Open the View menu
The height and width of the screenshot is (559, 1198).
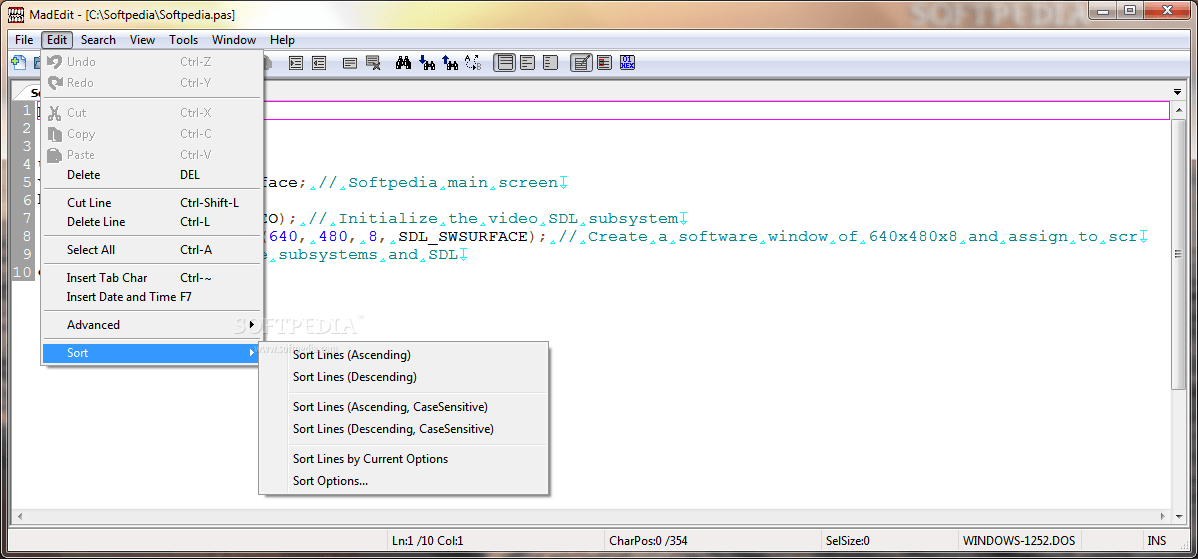coord(142,40)
